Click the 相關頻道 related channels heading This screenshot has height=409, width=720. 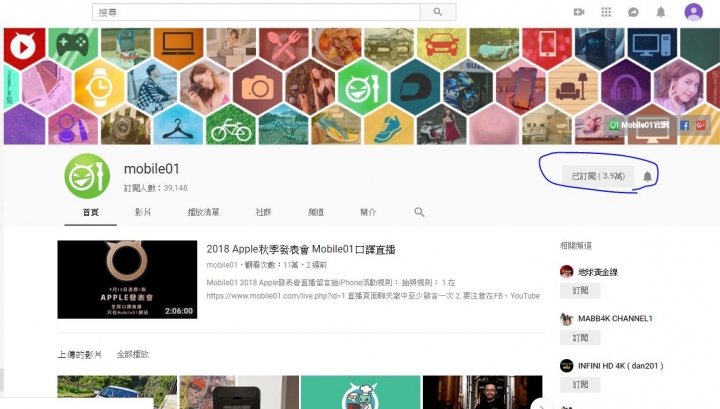576,246
